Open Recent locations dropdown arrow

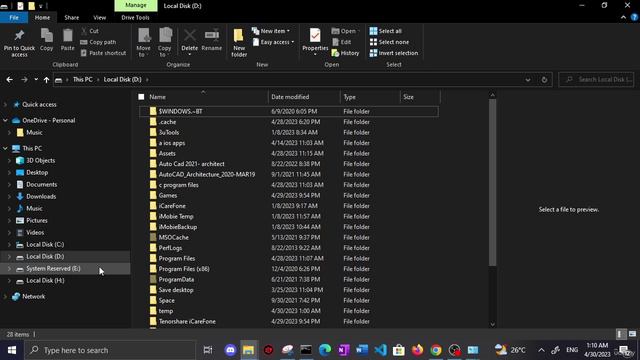click(x=36, y=80)
